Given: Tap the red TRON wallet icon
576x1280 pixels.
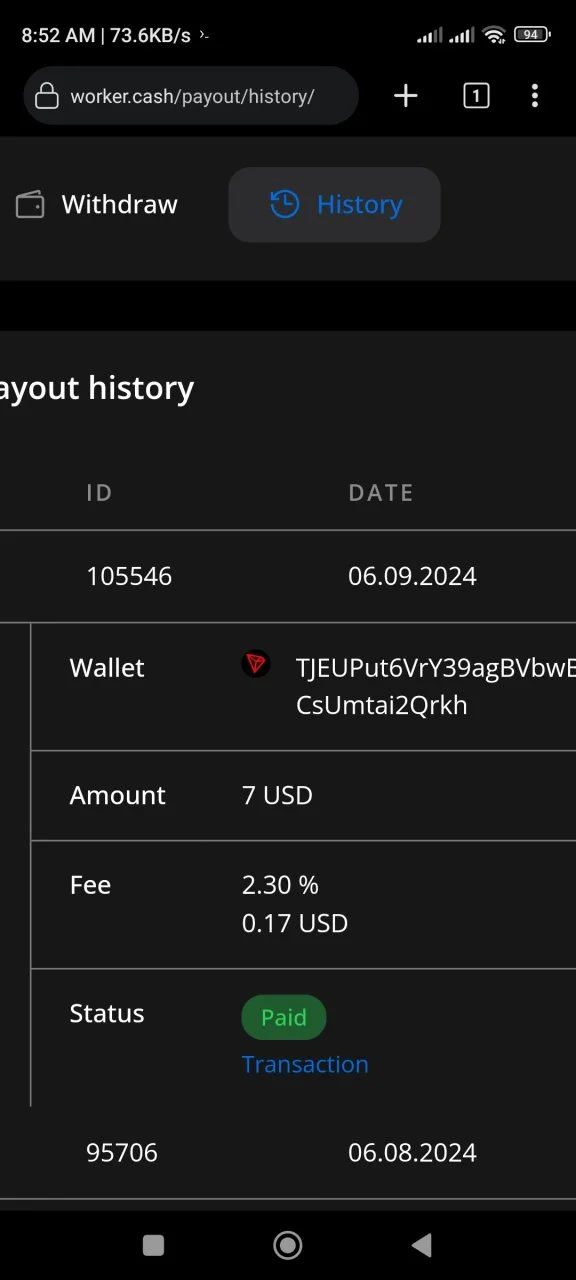Looking at the screenshot, I should [256, 664].
